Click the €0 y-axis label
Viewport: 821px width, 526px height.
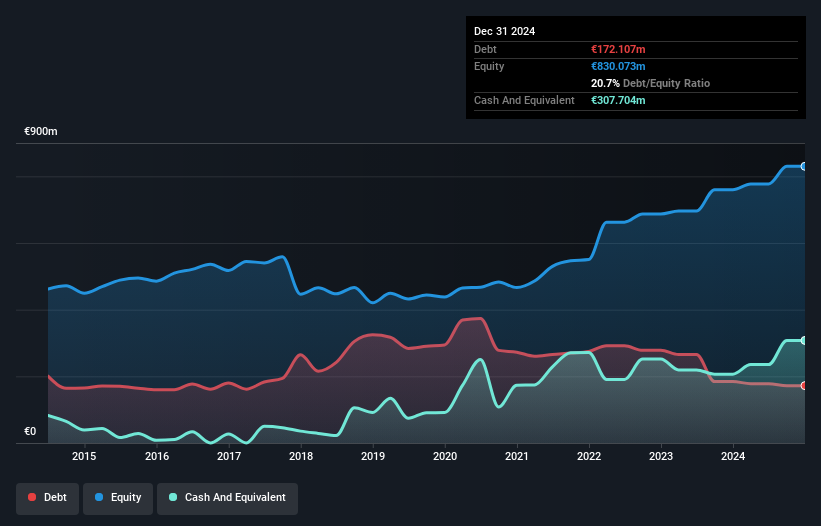tap(30, 431)
